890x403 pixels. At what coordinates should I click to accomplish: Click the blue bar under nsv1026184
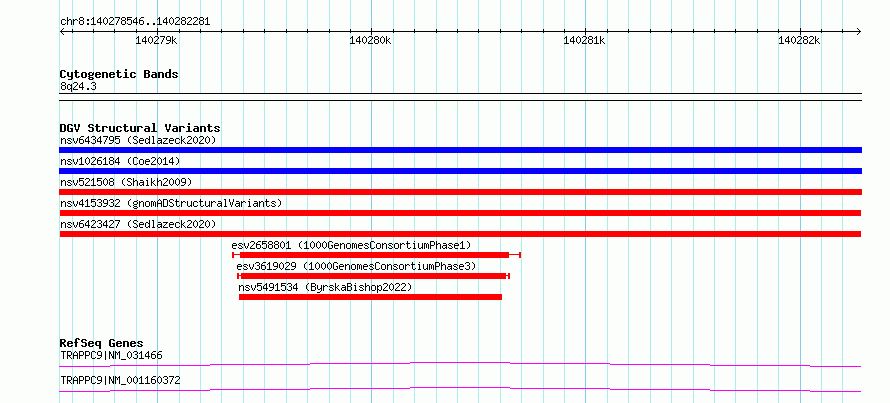(460, 171)
